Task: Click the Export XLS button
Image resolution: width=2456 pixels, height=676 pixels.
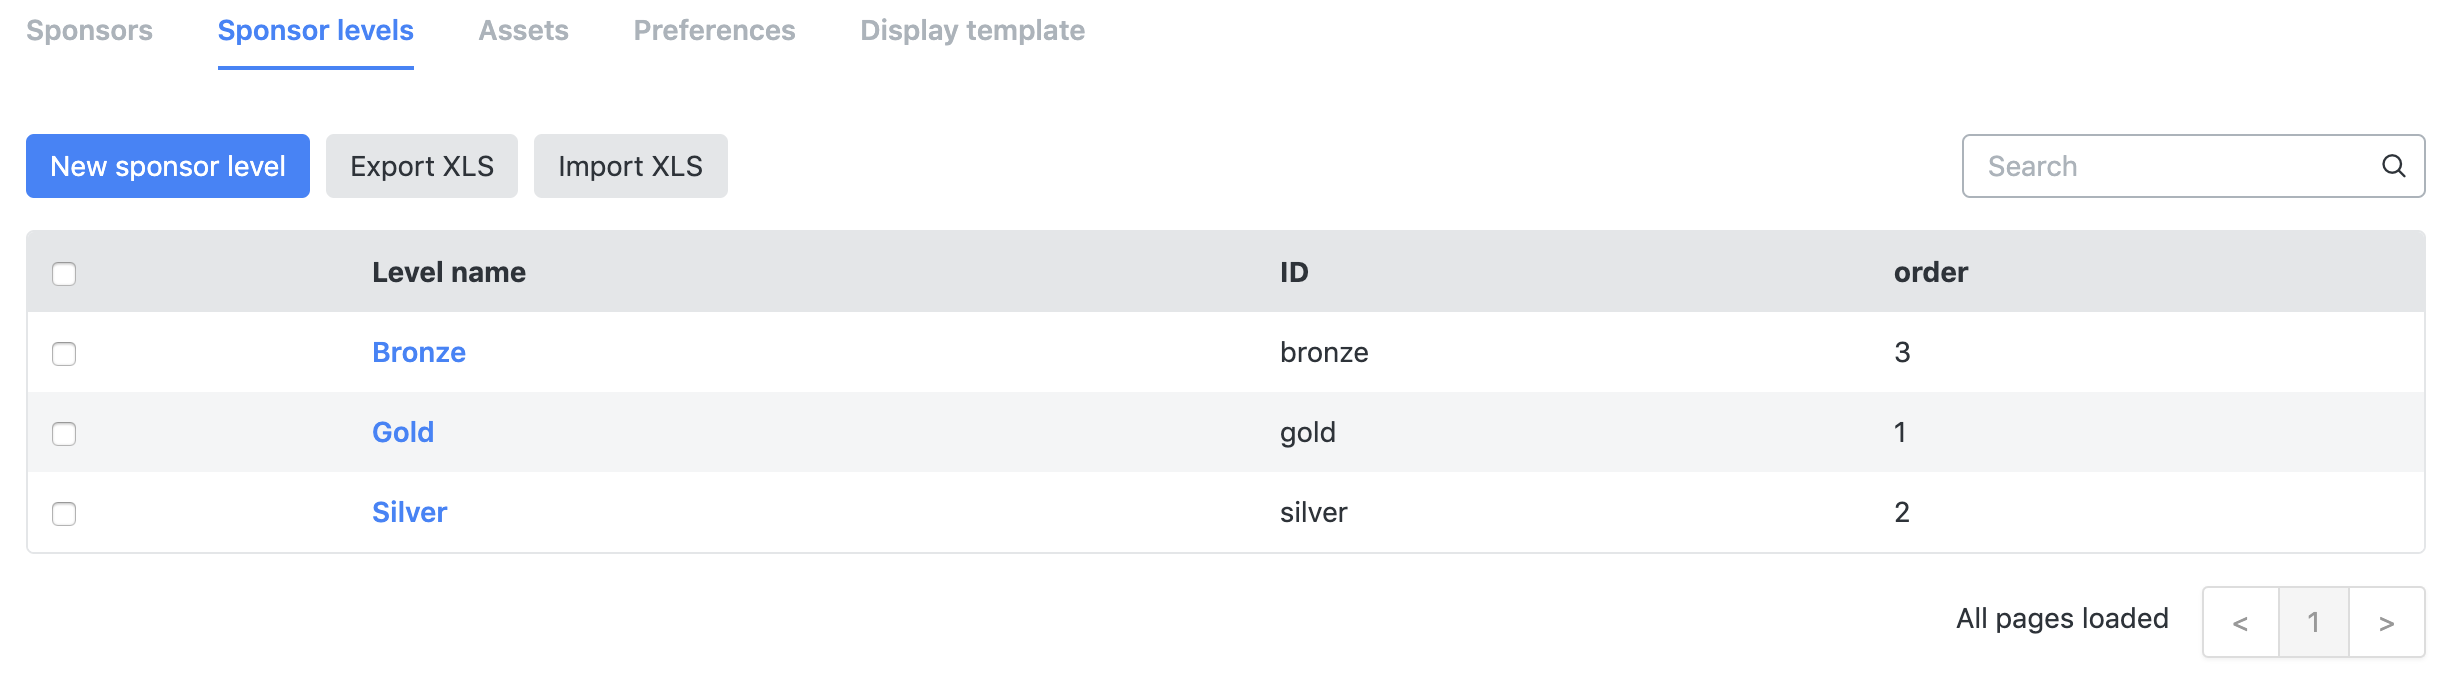Action: (x=422, y=166)
